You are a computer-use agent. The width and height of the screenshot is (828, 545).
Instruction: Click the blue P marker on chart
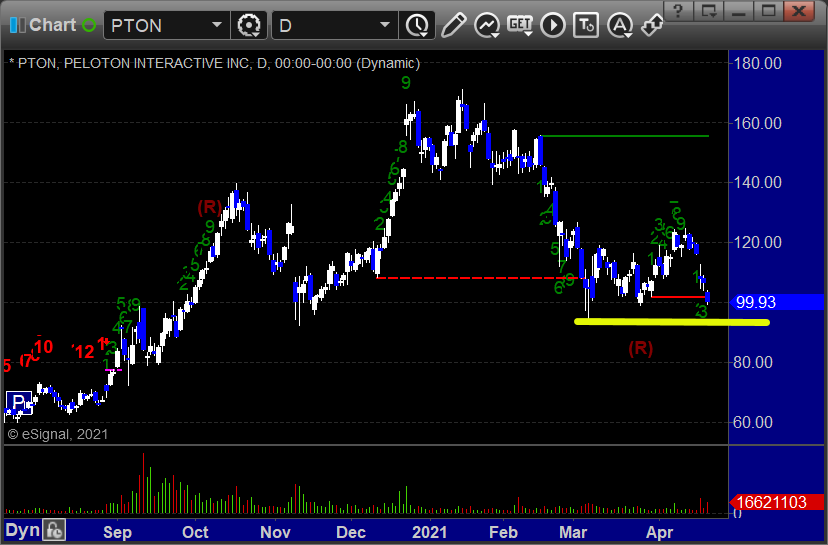coord(19,403)
